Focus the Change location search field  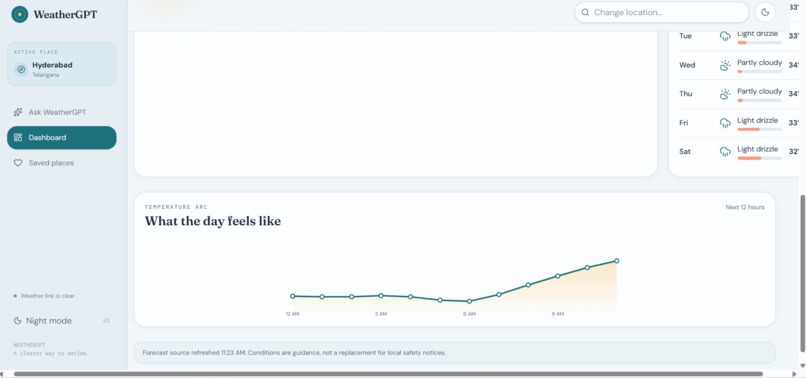662,12
